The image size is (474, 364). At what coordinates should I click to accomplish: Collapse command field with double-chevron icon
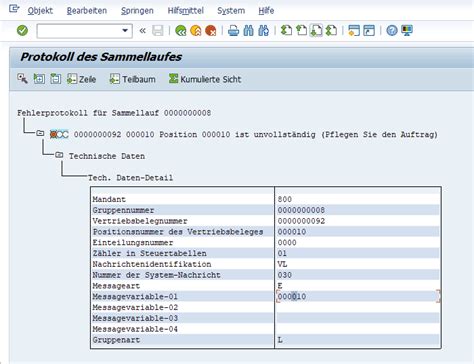[142, 31]
